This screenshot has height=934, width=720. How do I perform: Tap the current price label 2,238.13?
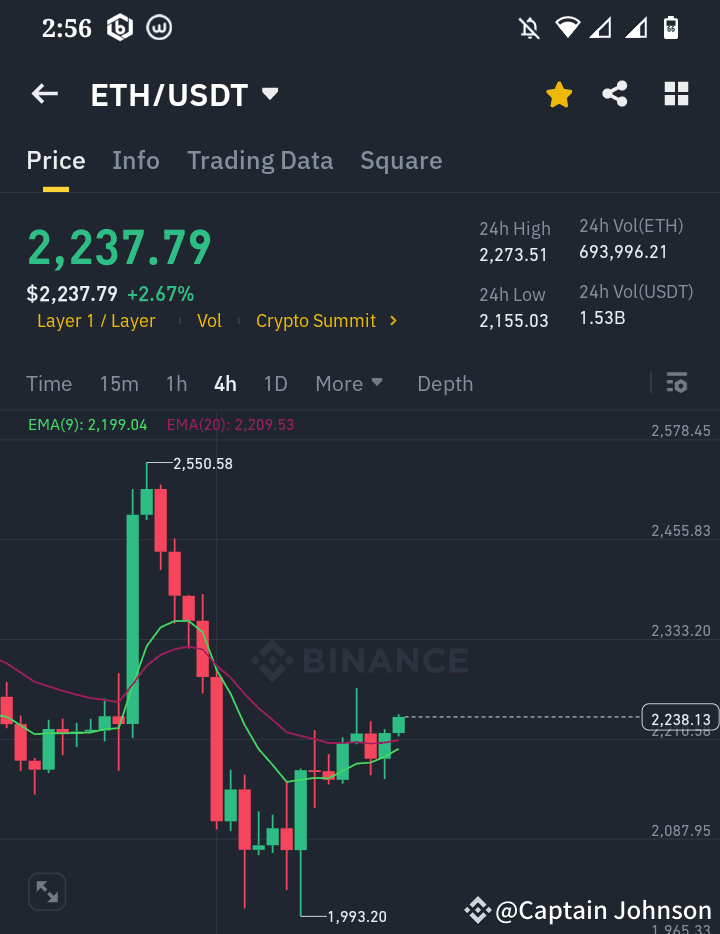click(x=680, y=719)
